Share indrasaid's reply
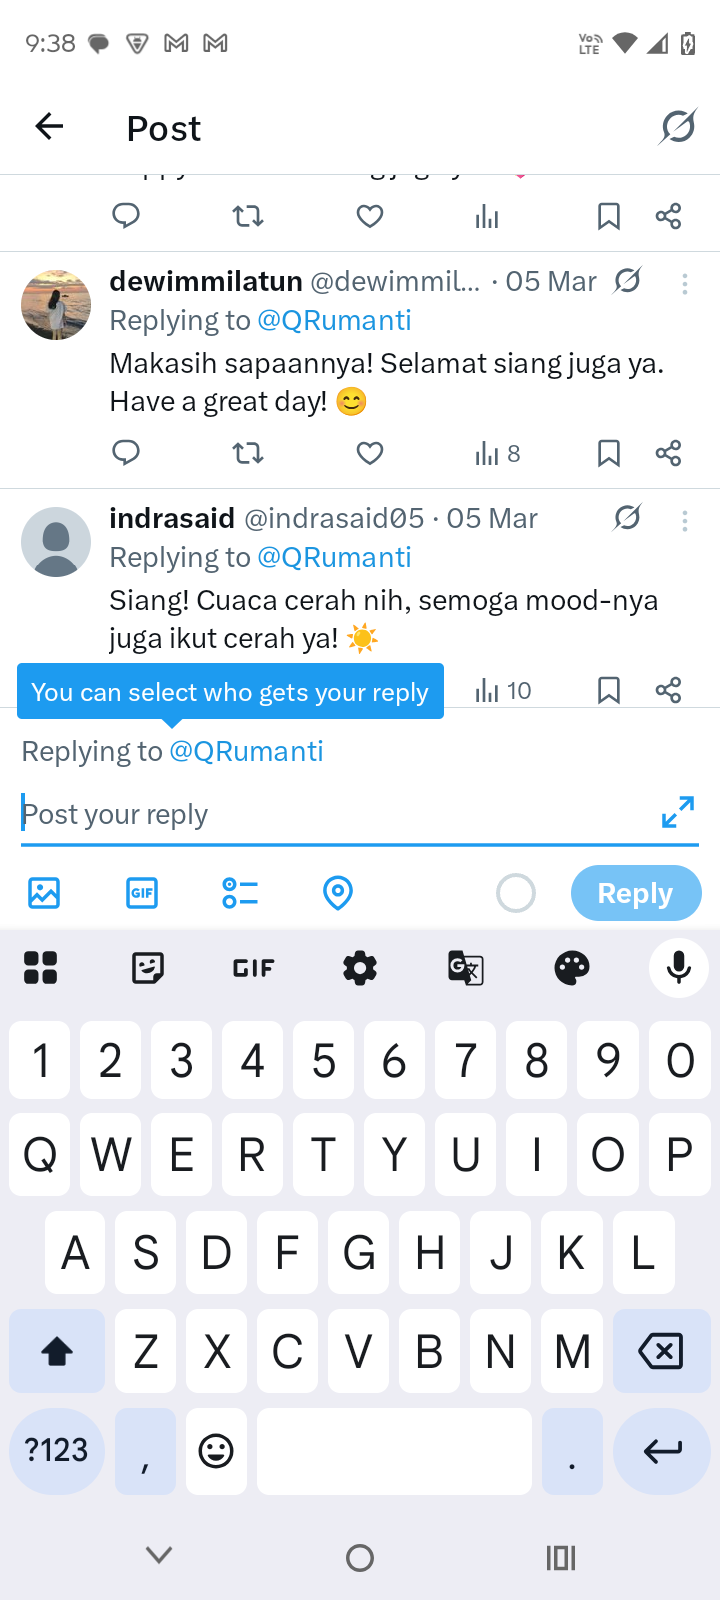This screenshot has width=720, height=1600. pos(668,690)
